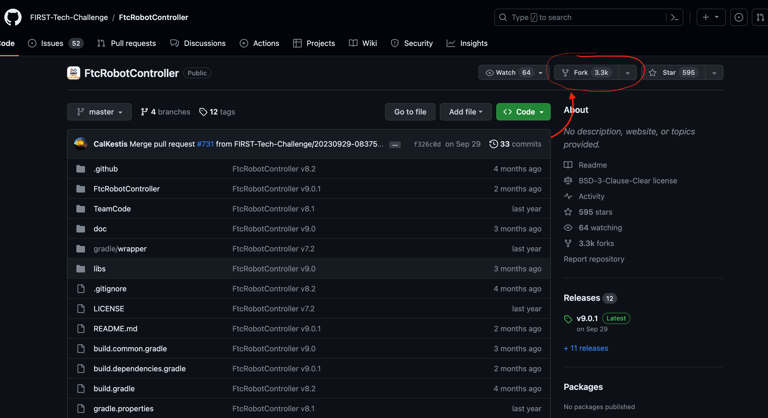Open the issues inbox circle icon in header
The width and height of the screenshot is (768, 418).
[739, 18]
